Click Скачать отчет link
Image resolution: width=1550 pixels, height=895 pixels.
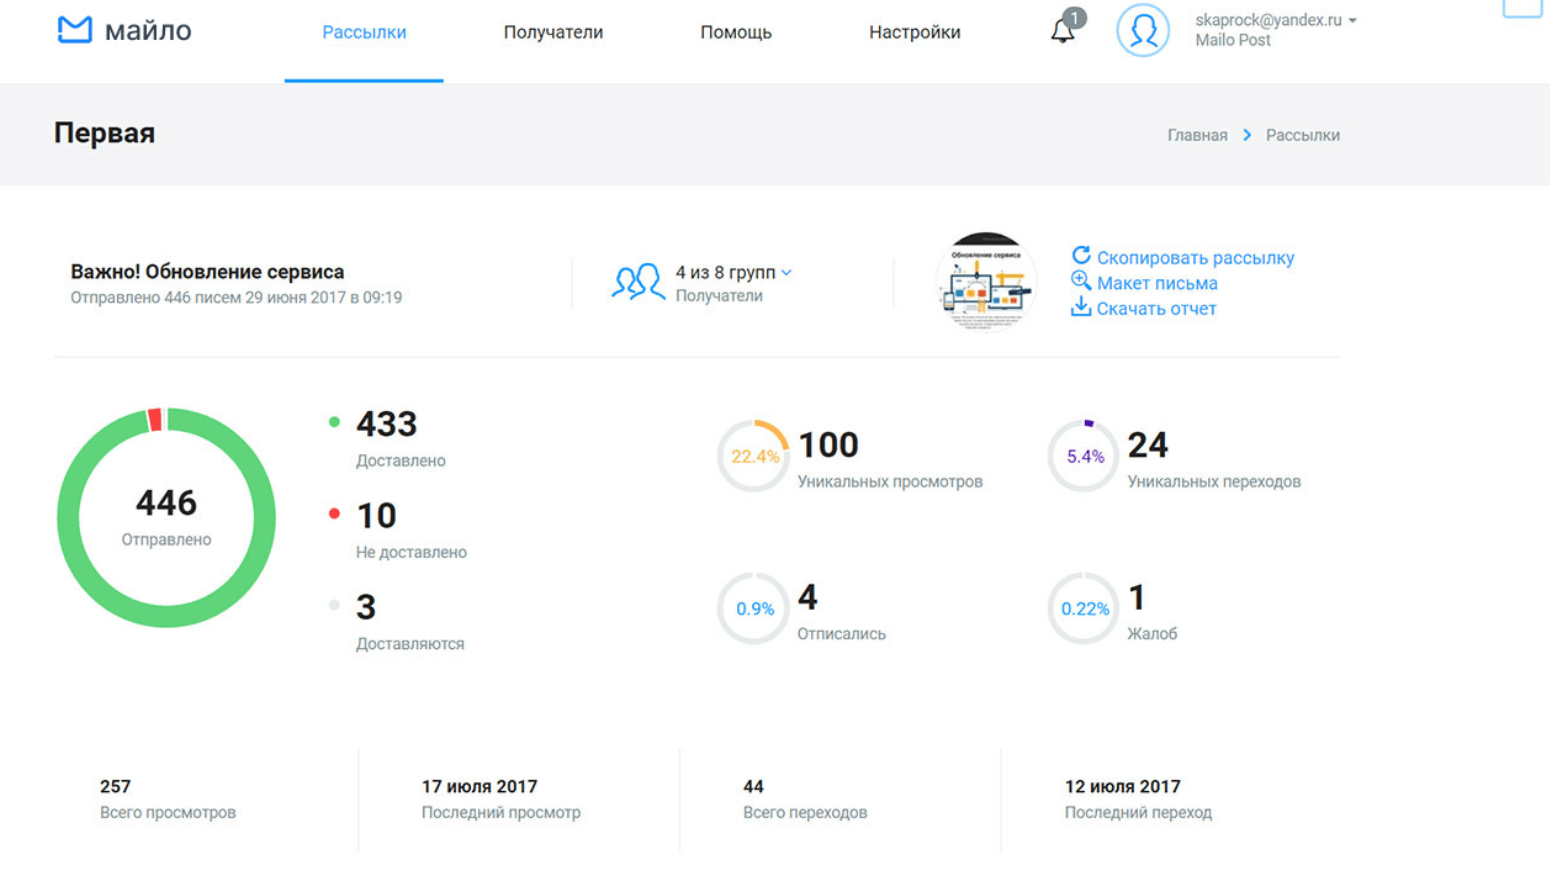1156,309
